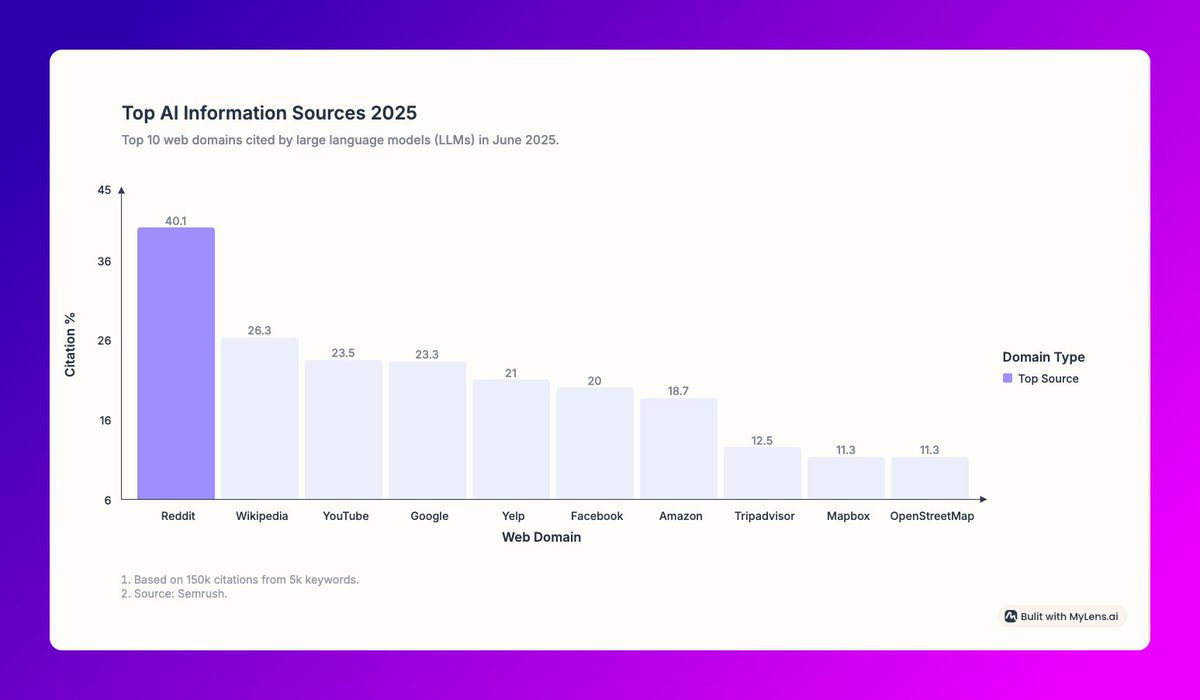Click the Top Source legend swatch

[1007, 378]
